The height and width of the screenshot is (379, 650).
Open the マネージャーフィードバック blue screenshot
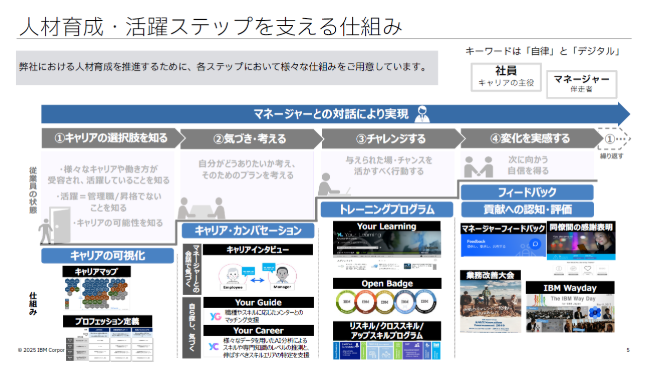[x=503, y=245]
